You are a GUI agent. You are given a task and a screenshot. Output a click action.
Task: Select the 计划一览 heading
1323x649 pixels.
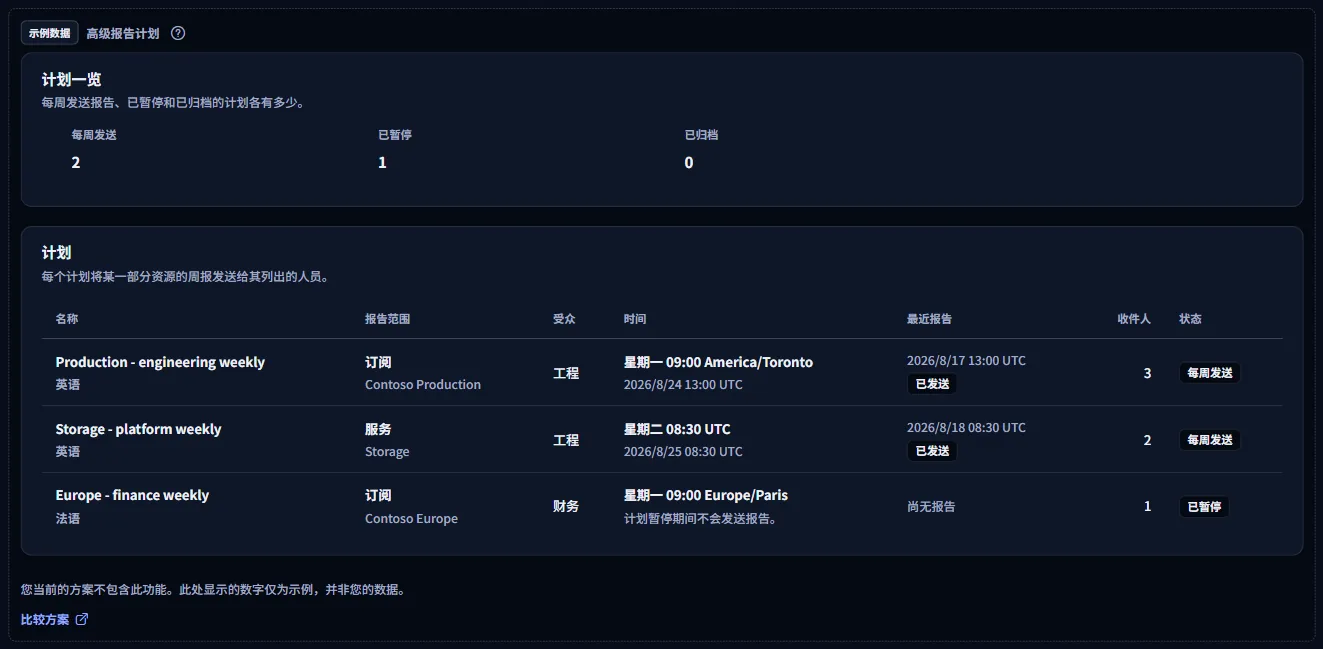71,79
